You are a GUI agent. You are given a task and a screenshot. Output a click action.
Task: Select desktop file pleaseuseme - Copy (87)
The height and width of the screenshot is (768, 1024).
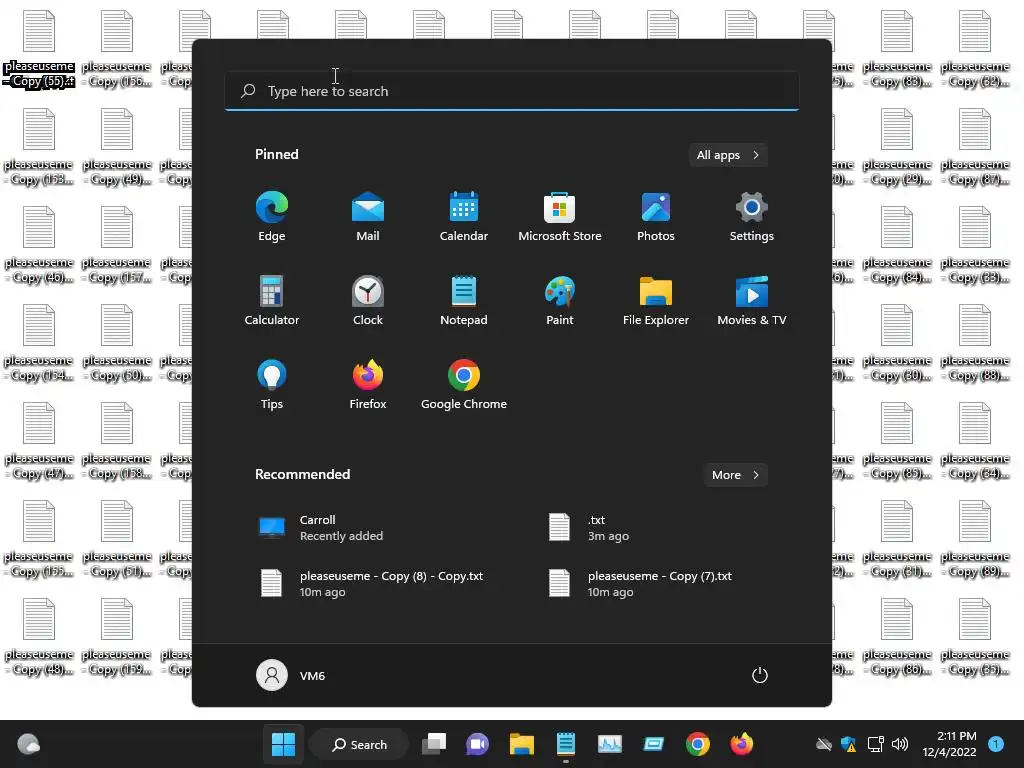(x=975, y=148)
